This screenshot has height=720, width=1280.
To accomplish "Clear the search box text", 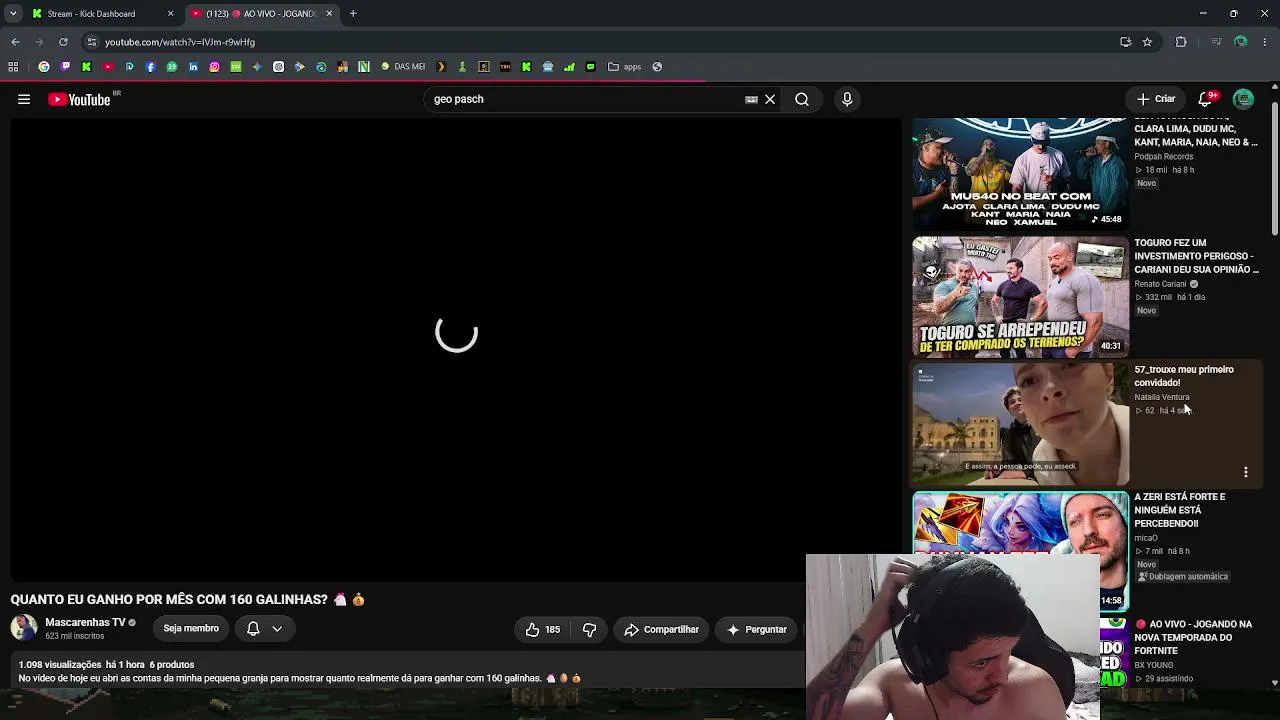I will [x=770, y=99].
